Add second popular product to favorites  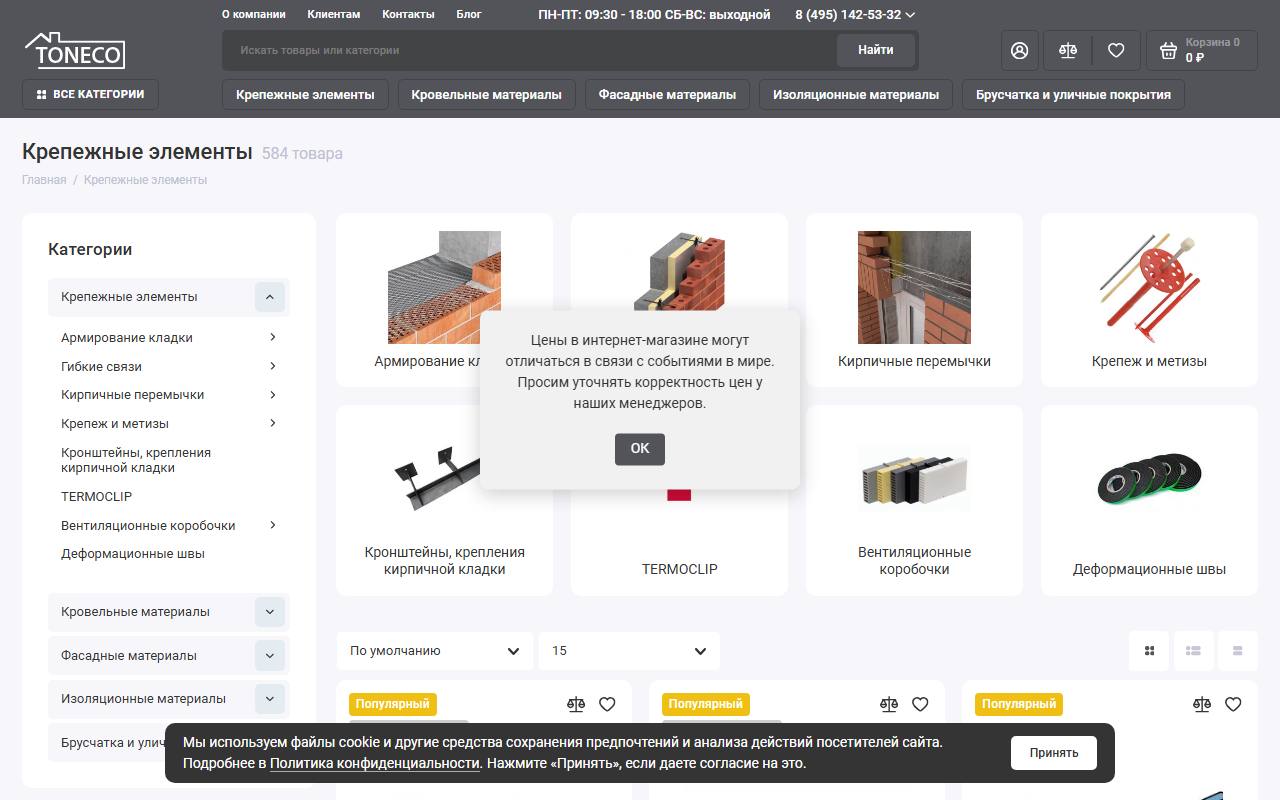tap(920, 704)
